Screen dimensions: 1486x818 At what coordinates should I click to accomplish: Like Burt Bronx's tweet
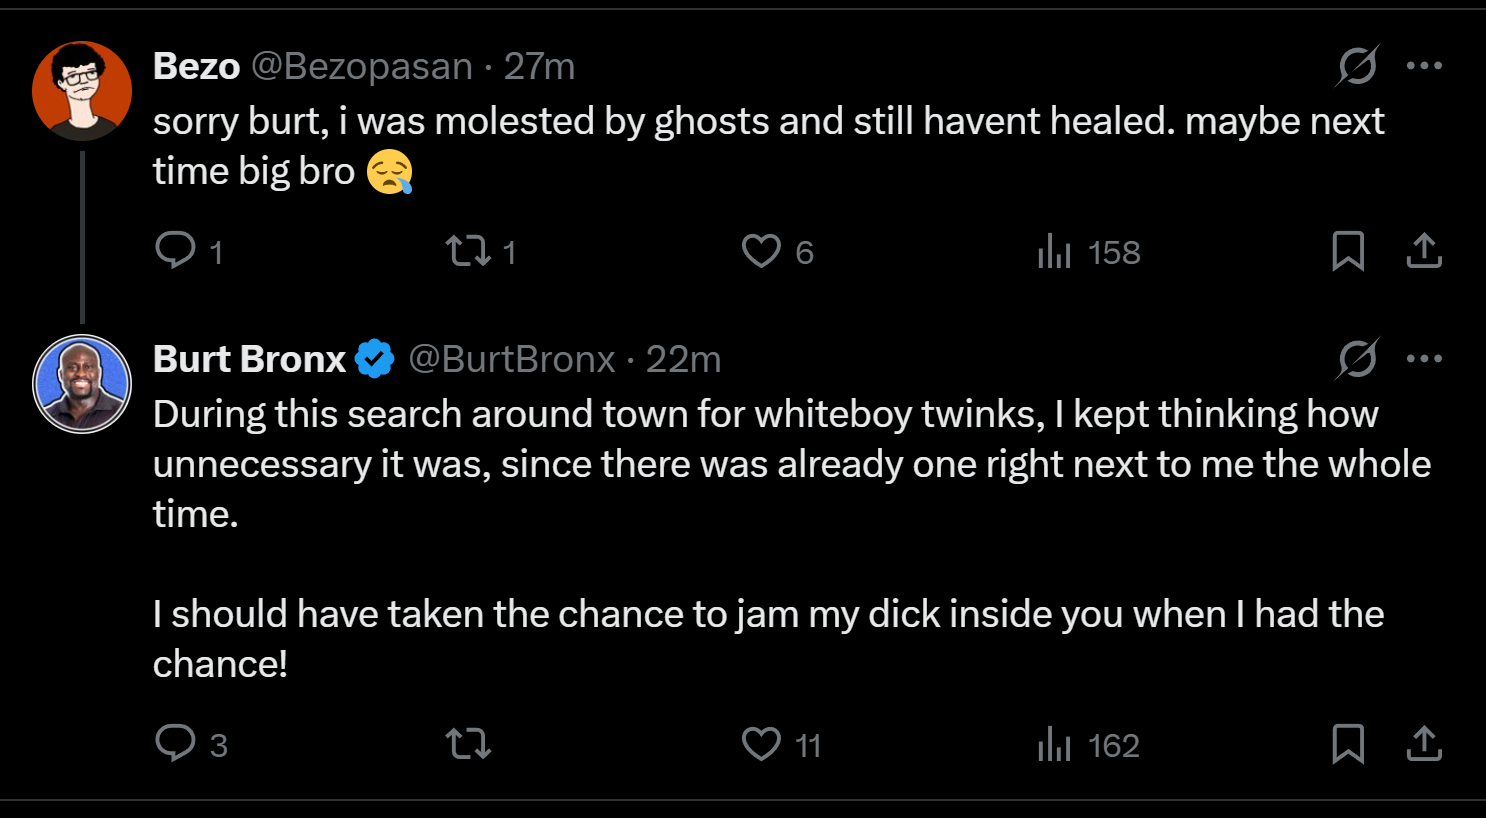pyautogui.click(x=761, y=744)
